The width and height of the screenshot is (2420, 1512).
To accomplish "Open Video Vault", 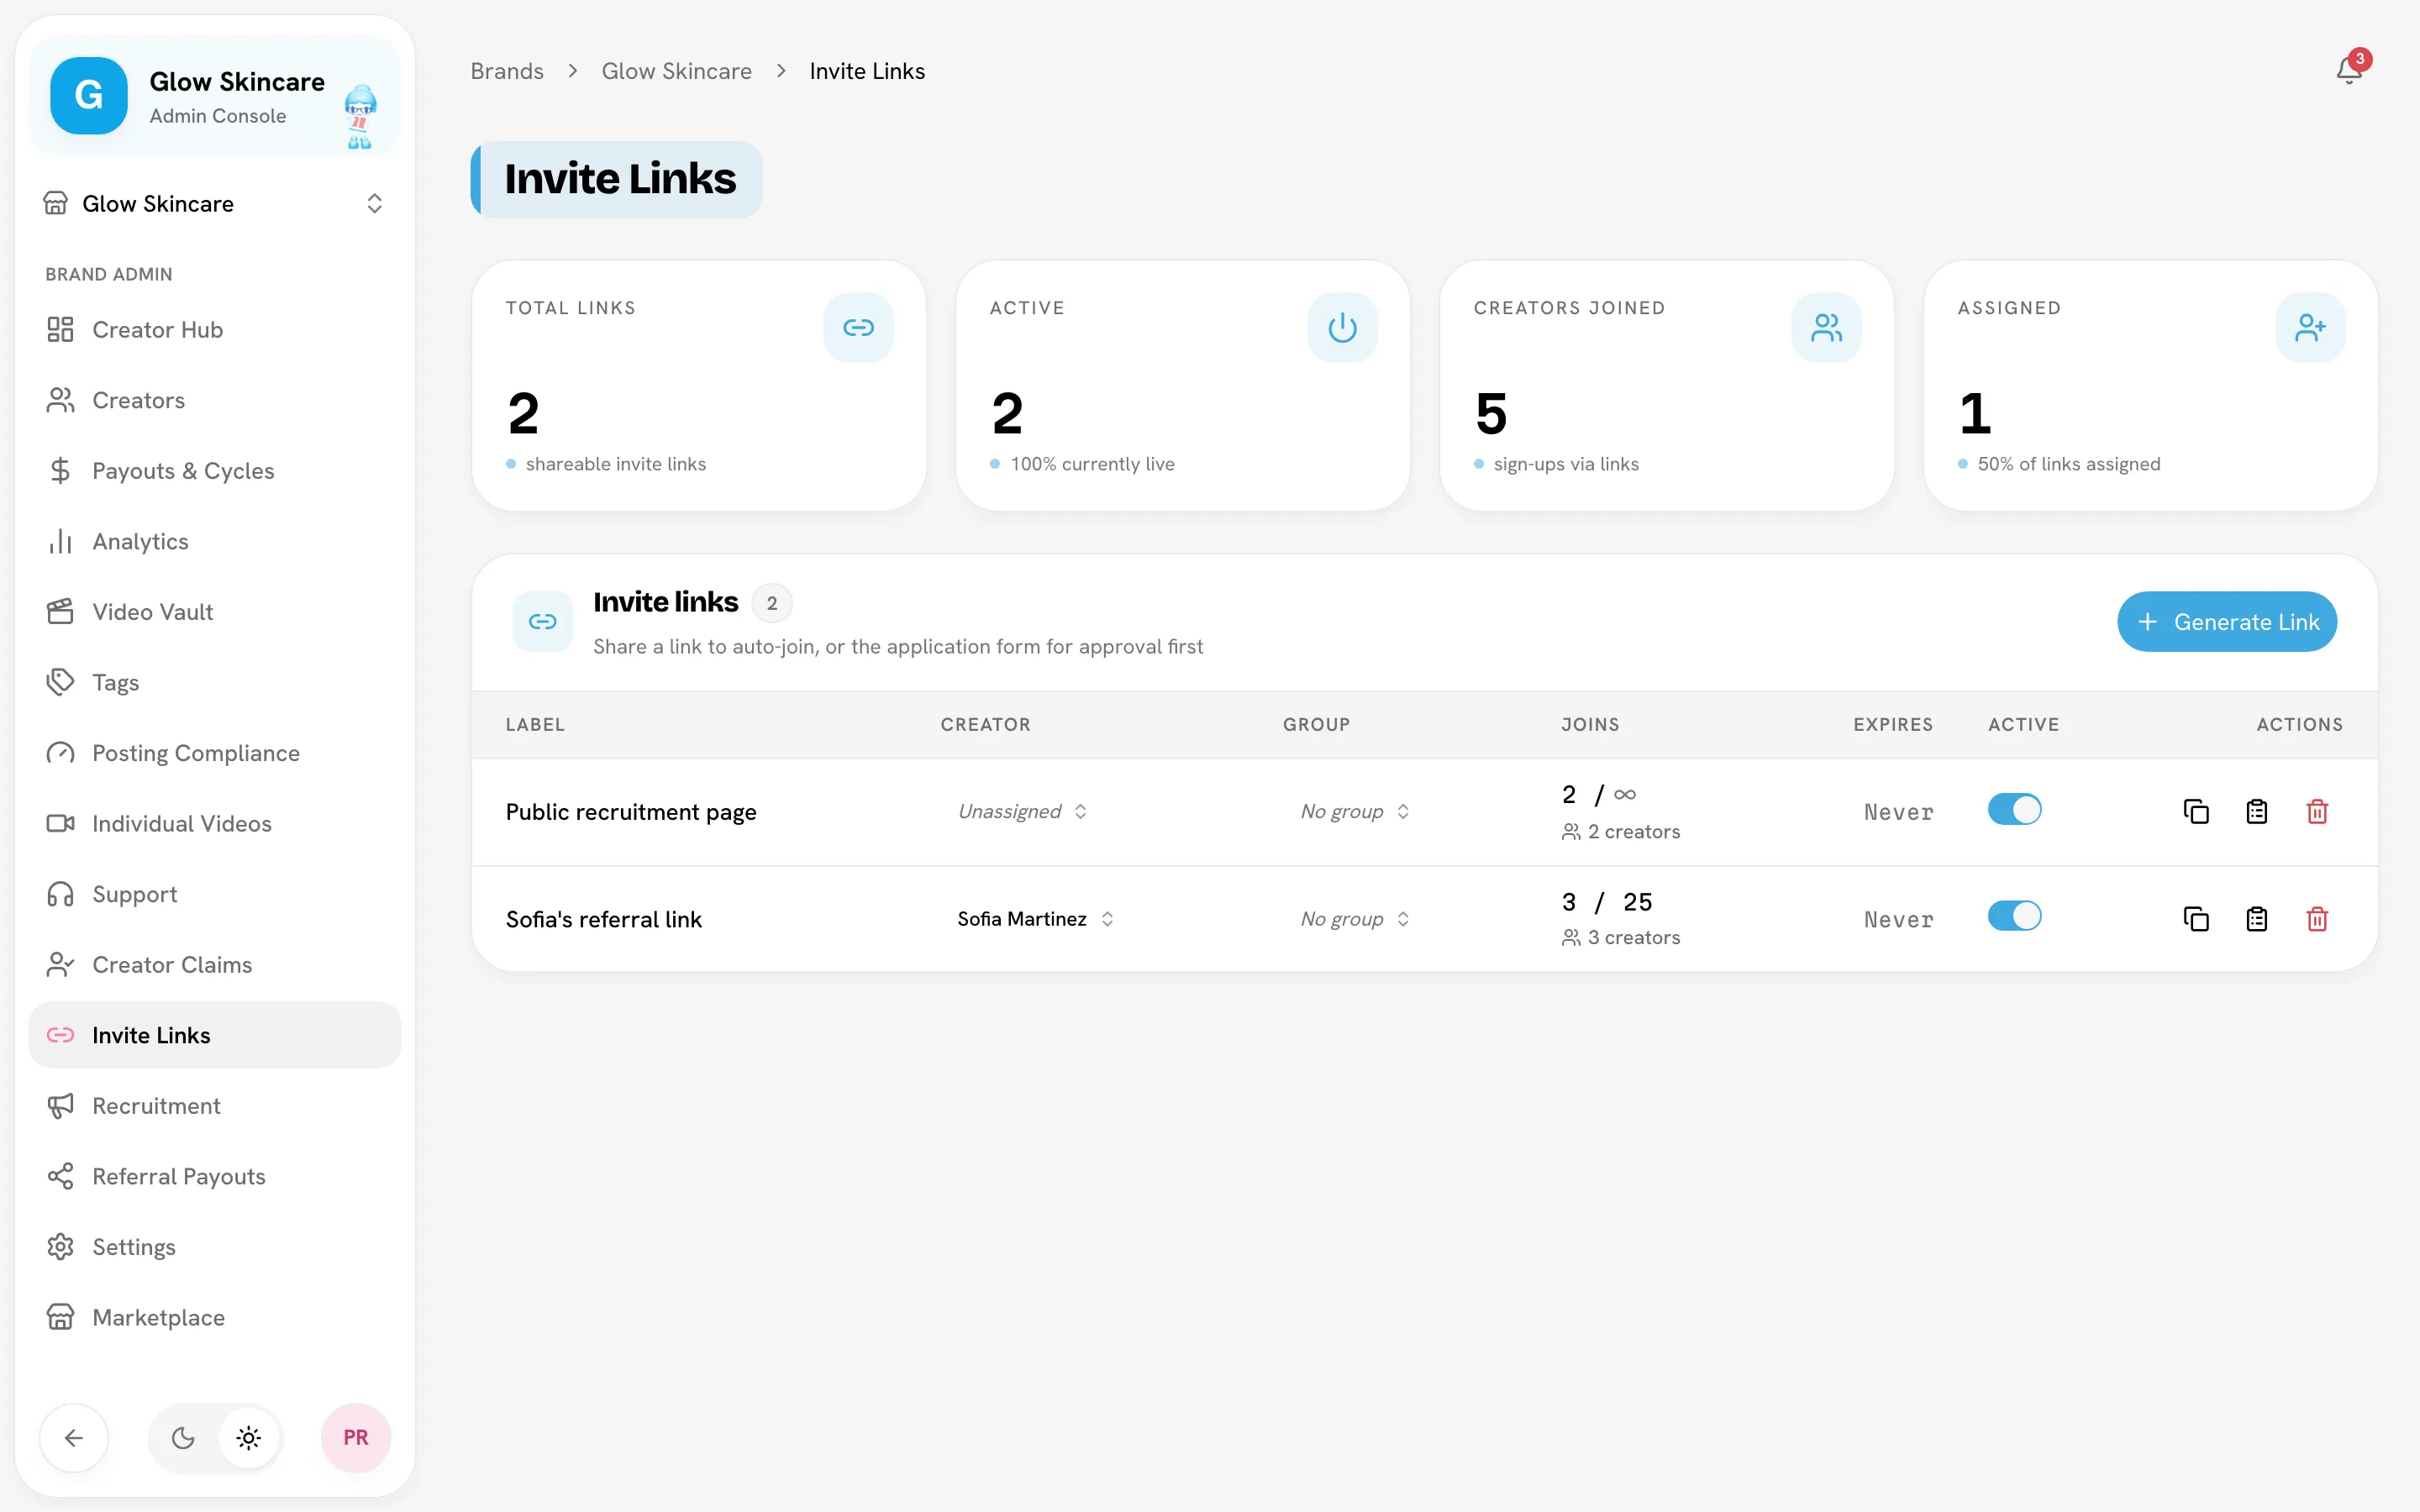I will coord(214,612).
